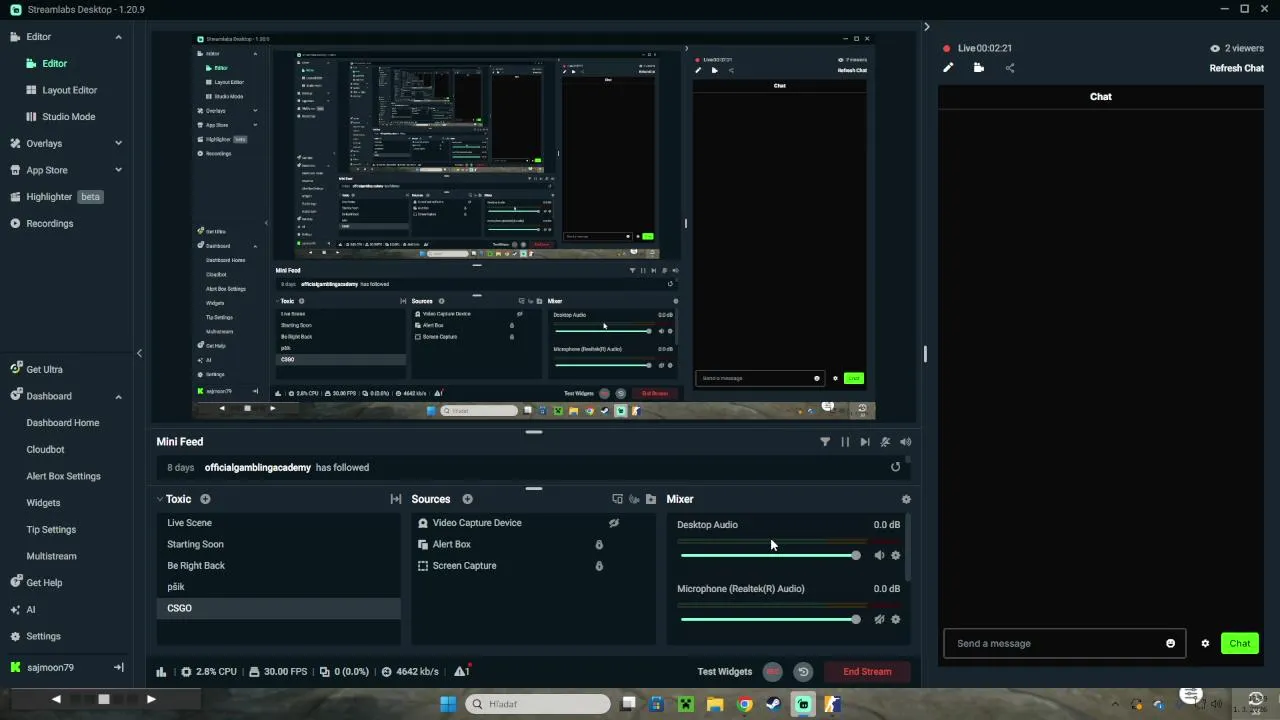
Task: Show the hidden Video Capture Device source
Action: click(x=614, y=523)
